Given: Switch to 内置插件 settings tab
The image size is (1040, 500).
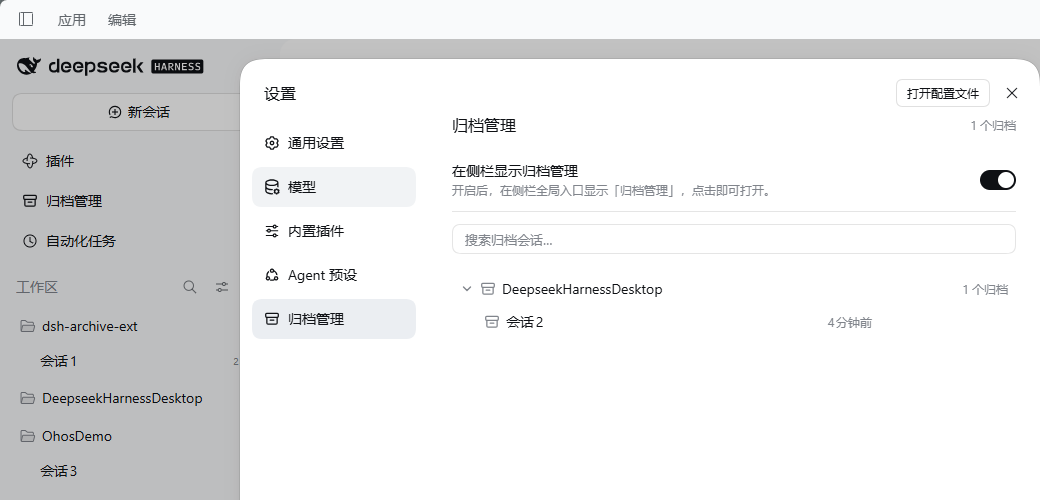Looking at the screenshot, I should [x=334, y=231].
